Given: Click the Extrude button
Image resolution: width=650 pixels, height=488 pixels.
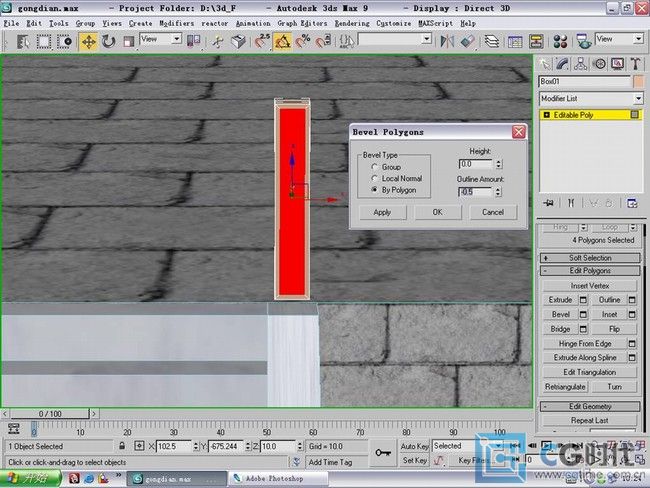Looking at the screenshot, I should (x=560, y=300).
